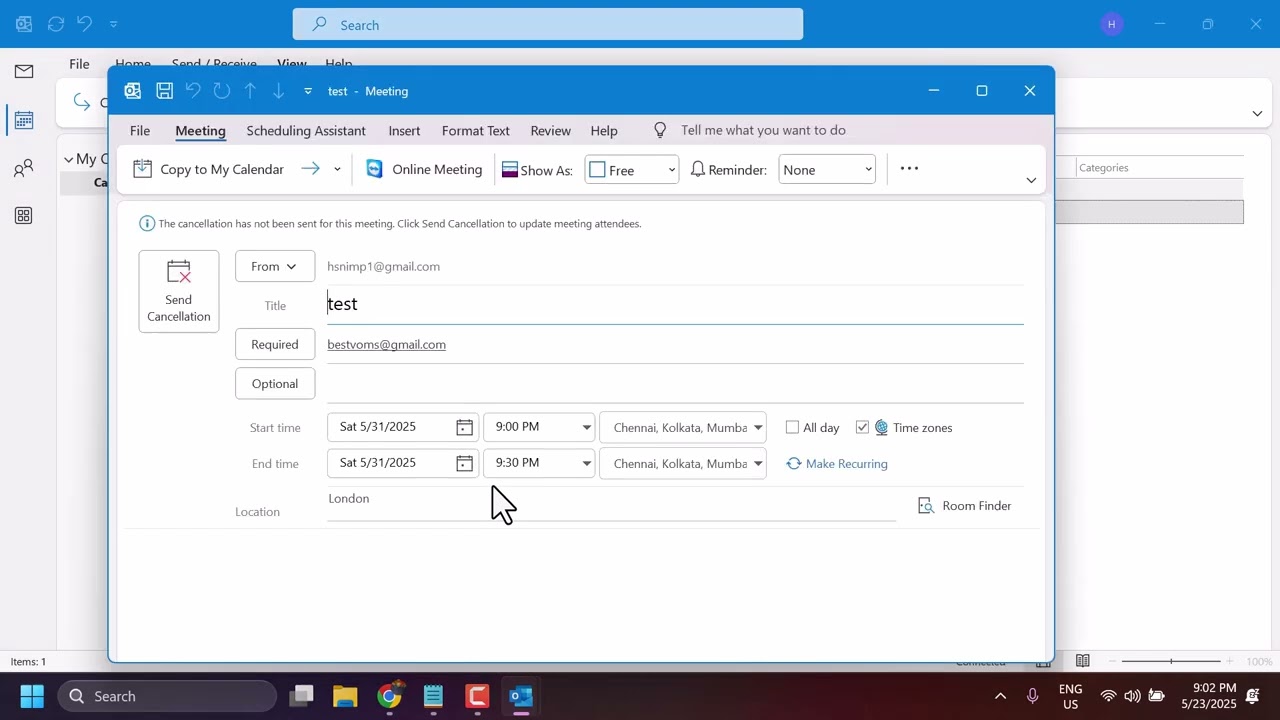Open the From sender dropdown button
This screenshot has height=720, width=1280.
point(275,266)
